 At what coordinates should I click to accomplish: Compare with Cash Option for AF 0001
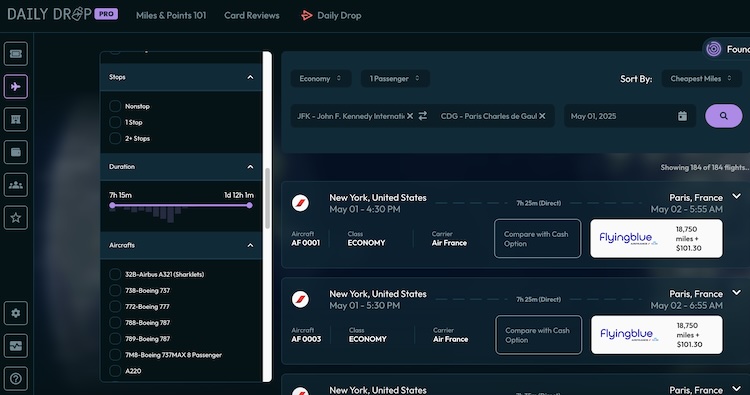coord(538,239)
